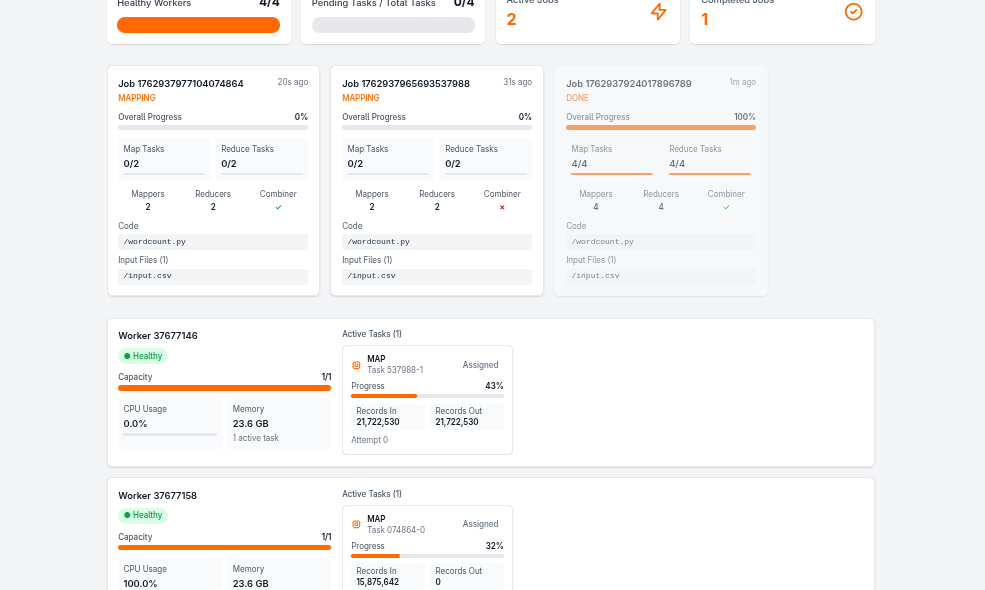Viewport: 985px width, 590px height.
Task: Click the Combiner checkmark on the DONE job
Action: tap(726, 207)
